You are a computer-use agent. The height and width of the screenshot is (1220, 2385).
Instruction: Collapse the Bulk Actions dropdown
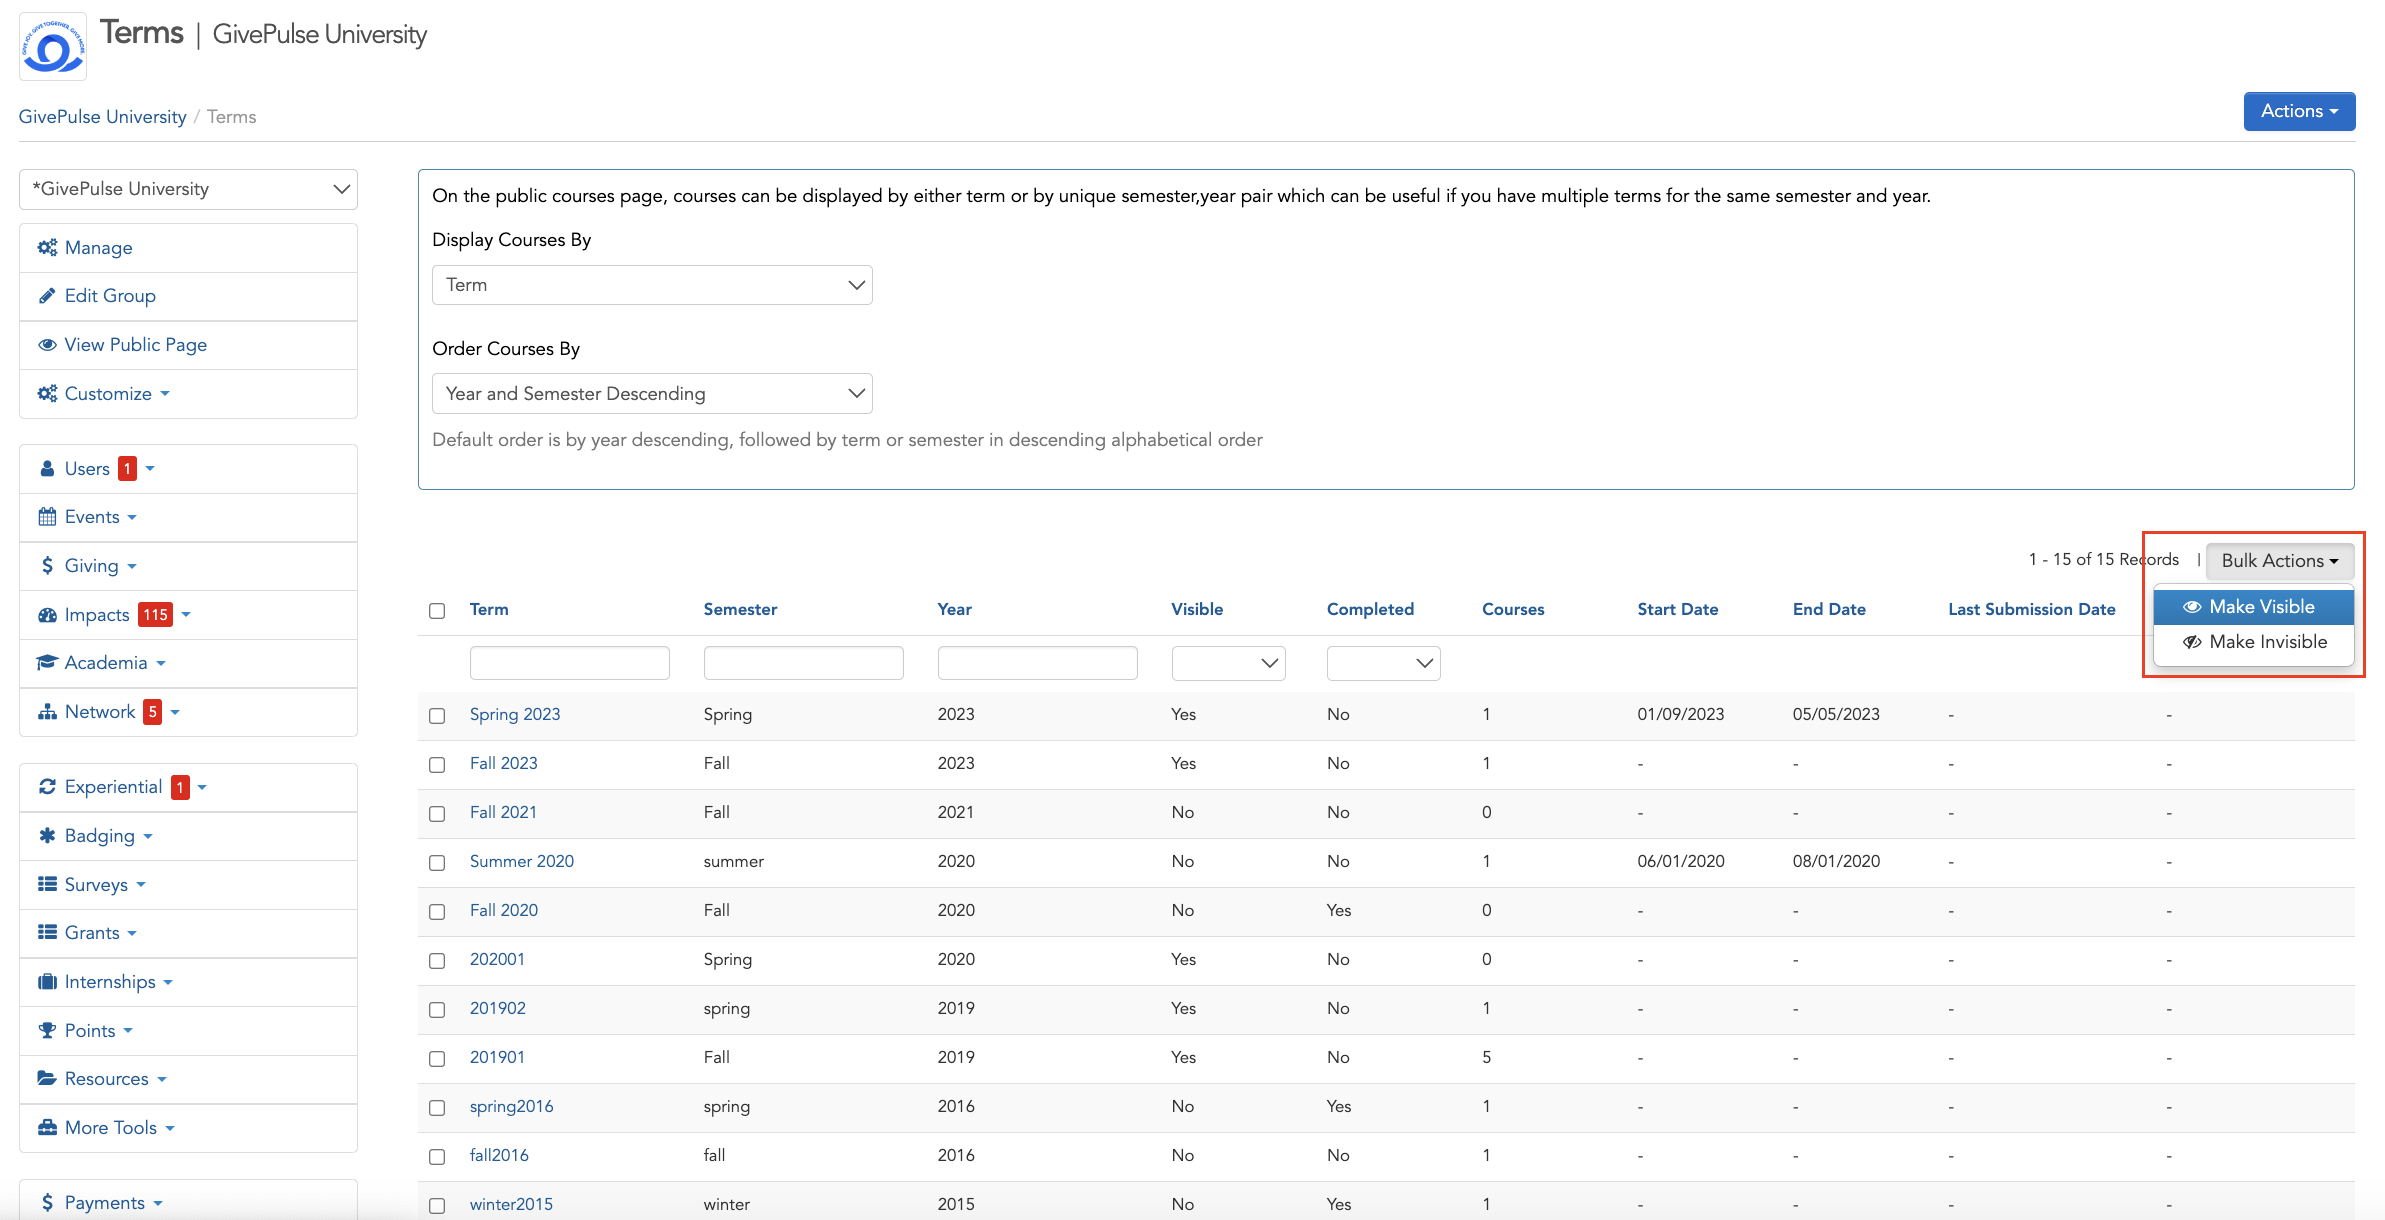tap(2279, 561)
